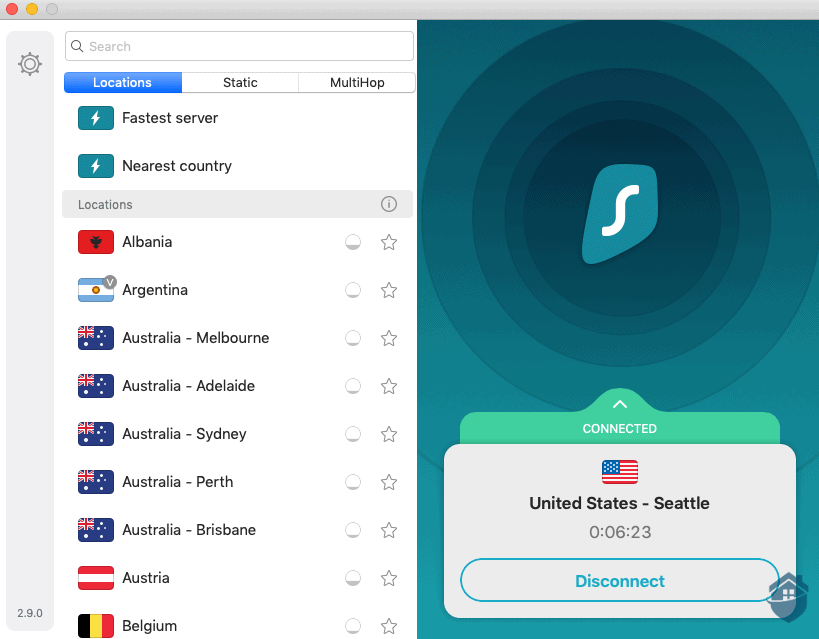Favorite Belgium with the star
819x639 pixels.
[389, 626]
